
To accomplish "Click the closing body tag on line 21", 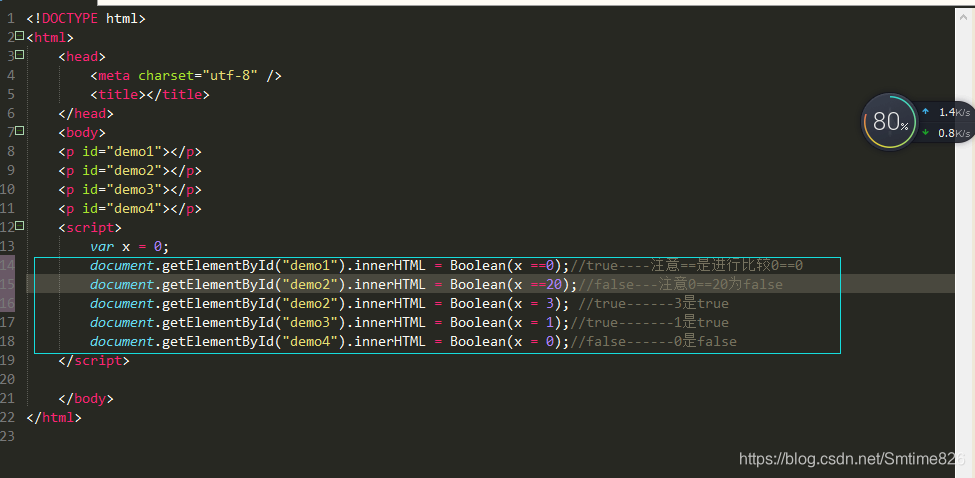I will click(86, 398).
